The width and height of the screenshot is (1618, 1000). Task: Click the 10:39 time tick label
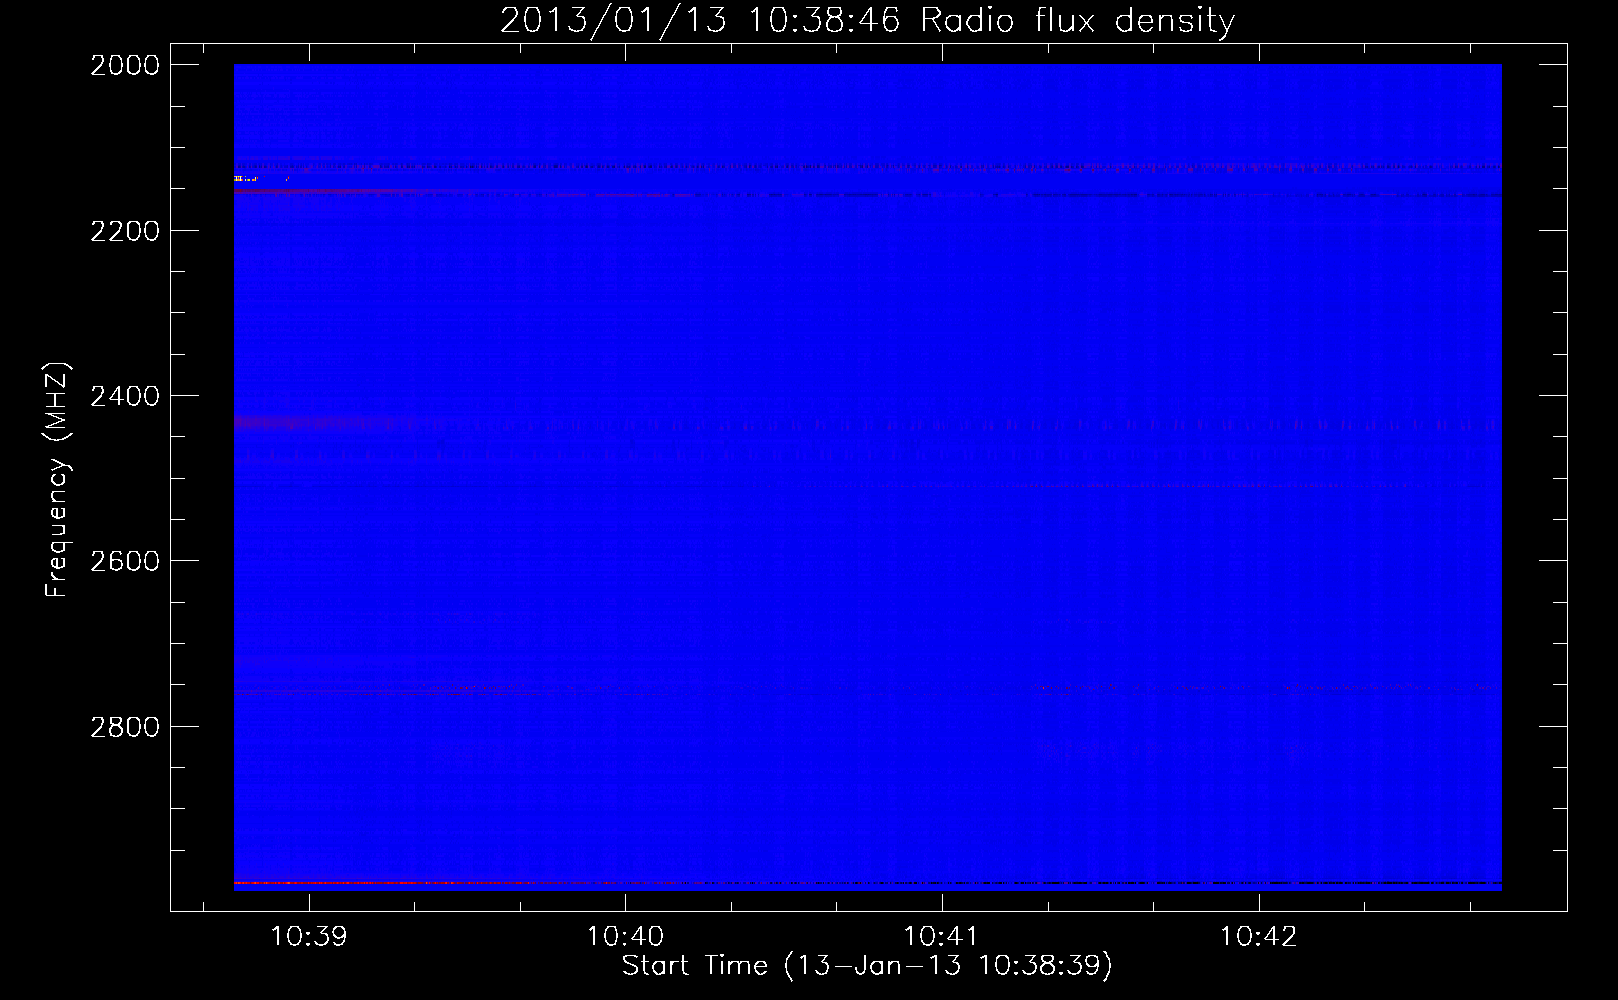(x=309, y=936)
